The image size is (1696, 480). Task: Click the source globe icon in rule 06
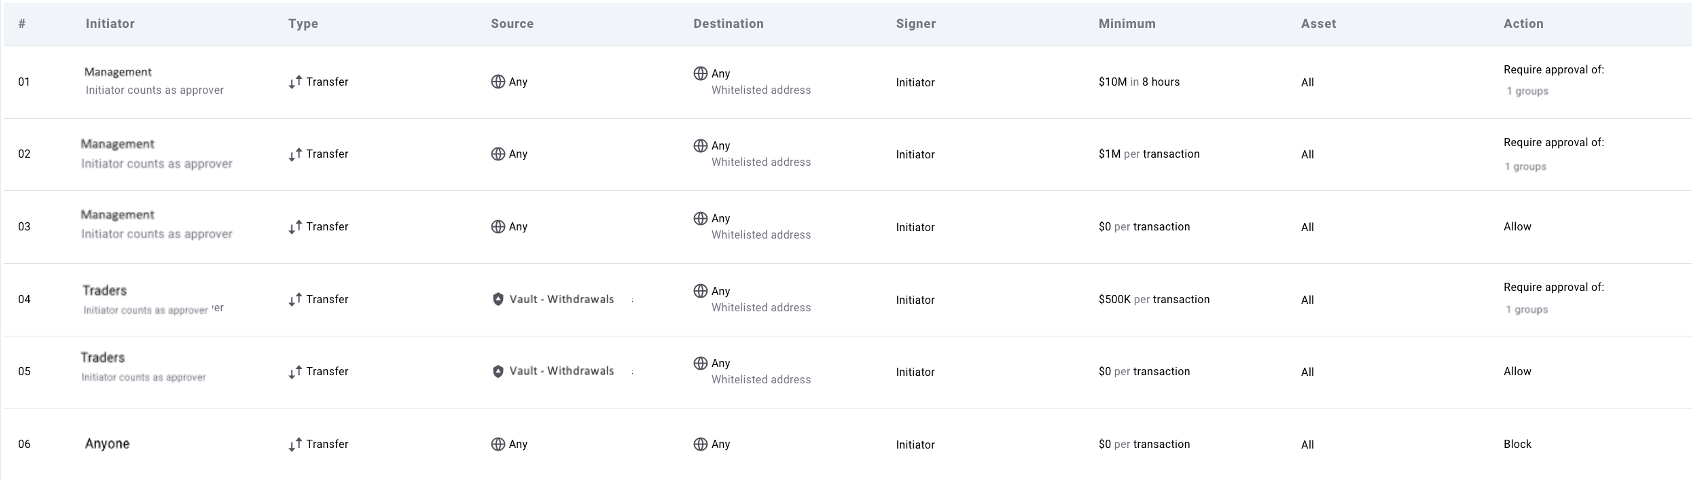point(498,444)
